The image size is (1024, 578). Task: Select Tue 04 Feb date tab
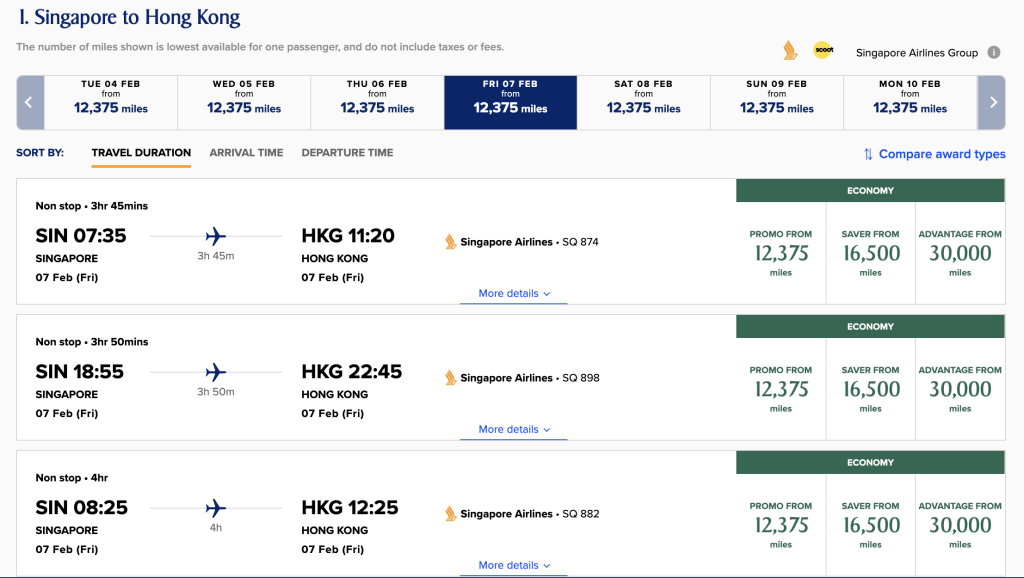click(x=111, y=103)
